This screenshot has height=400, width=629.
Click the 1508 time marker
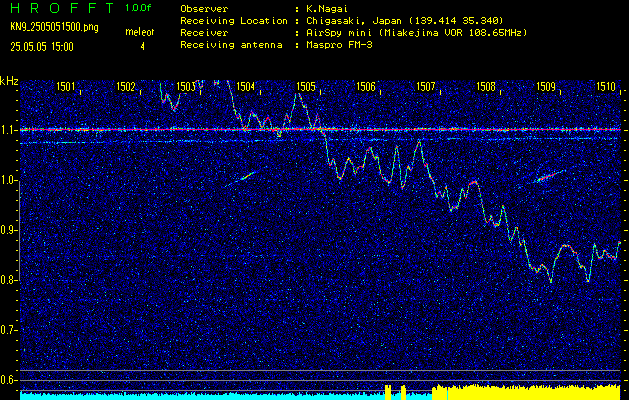[x=486, y=86]
